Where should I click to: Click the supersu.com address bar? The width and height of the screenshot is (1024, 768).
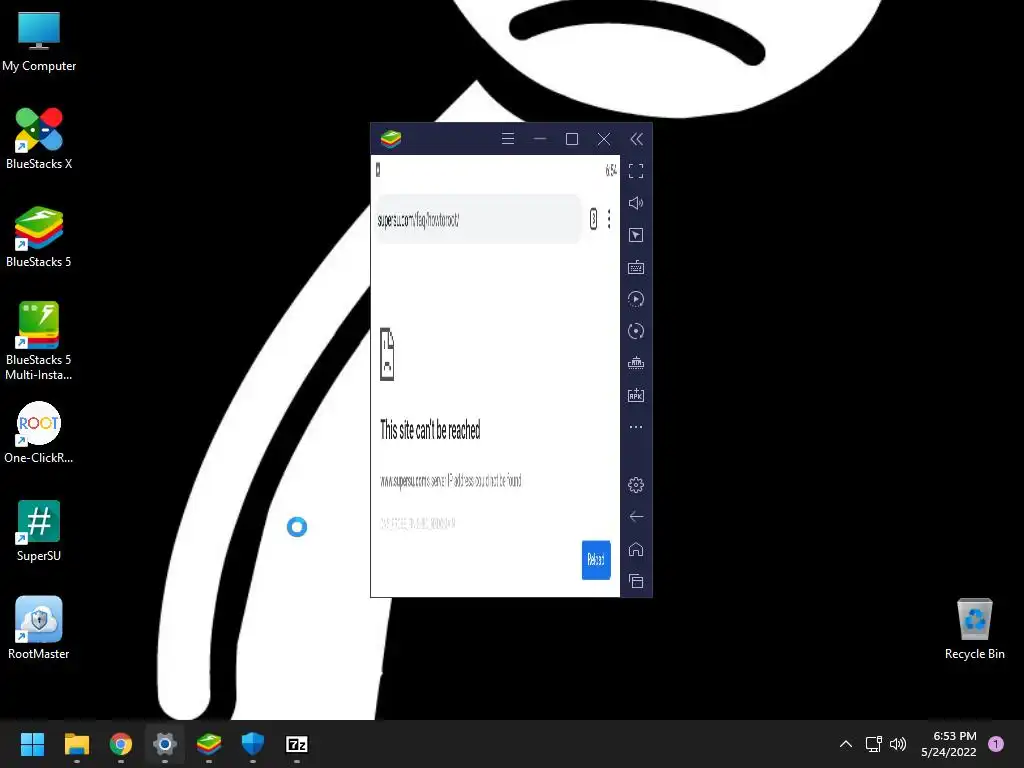point(478,219)
